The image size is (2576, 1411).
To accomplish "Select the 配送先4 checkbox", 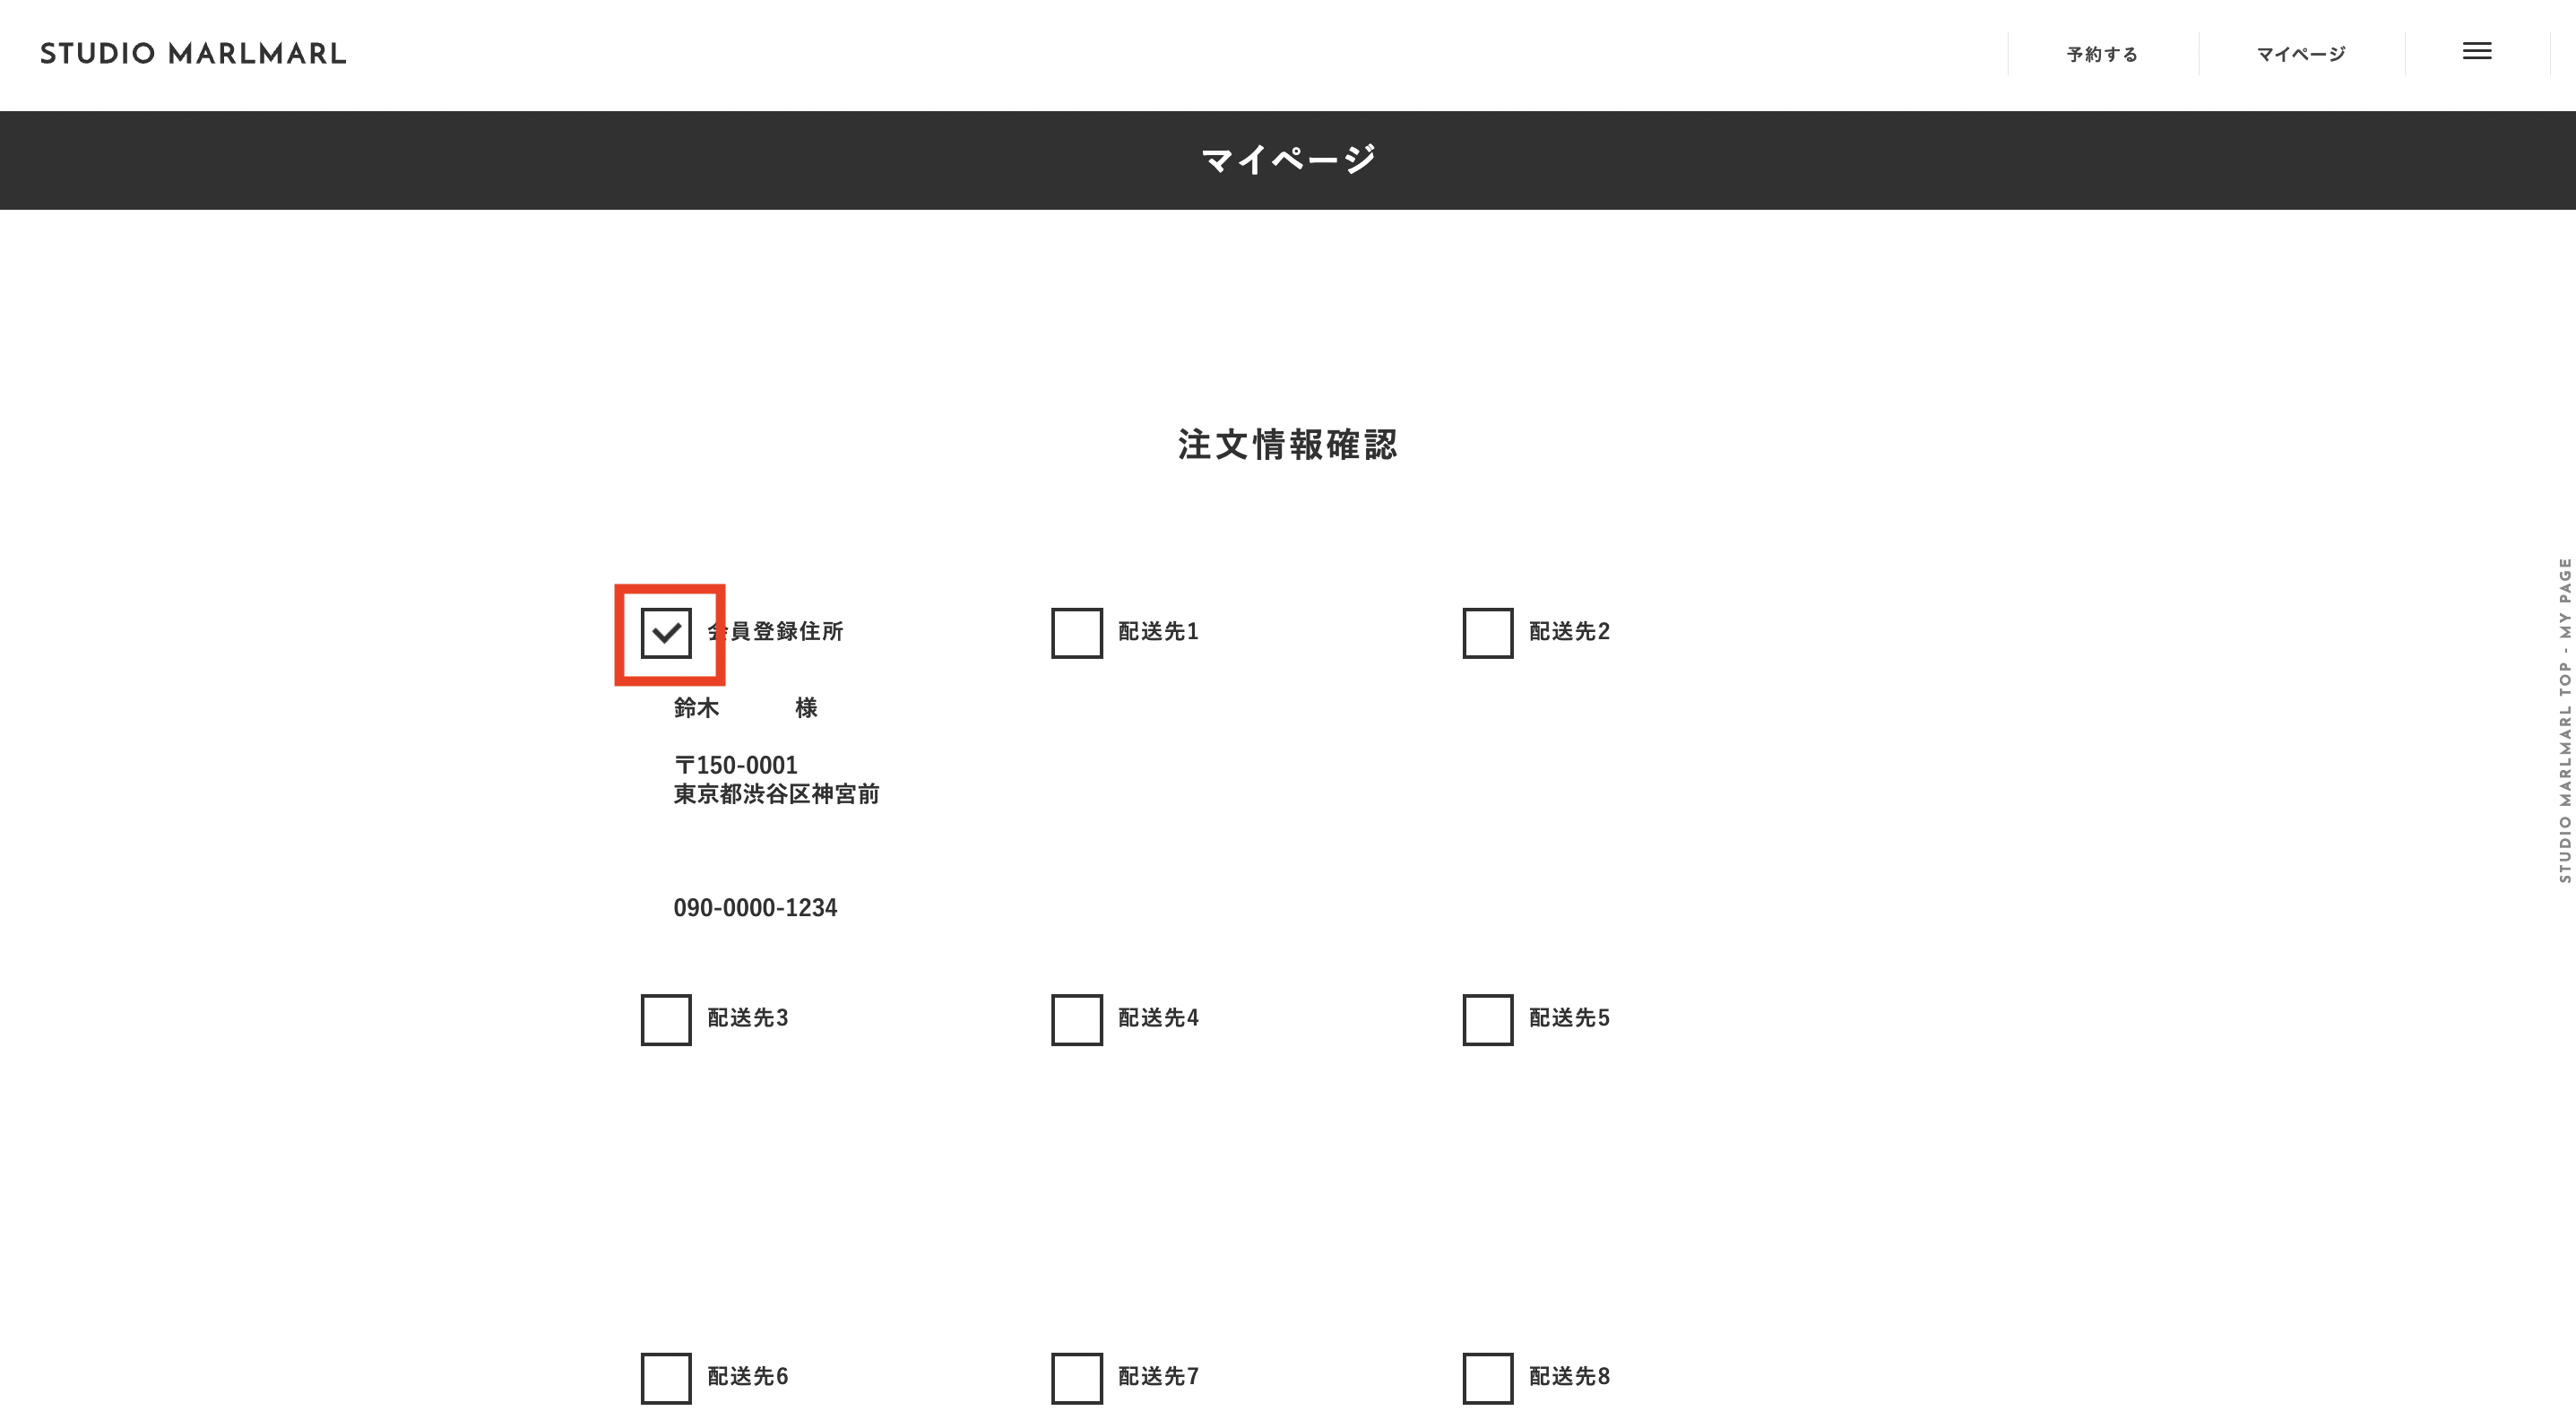I will point(1074,1017).
